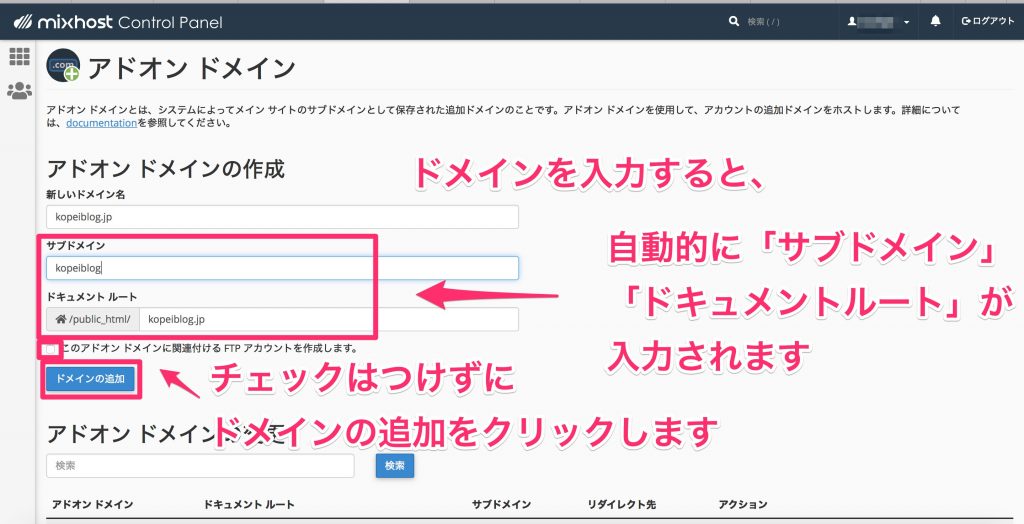Viewport: 1024px width, 524px height.
Task: Toggle the FTP account creation checkbox
Action: (x=50, y=348)
